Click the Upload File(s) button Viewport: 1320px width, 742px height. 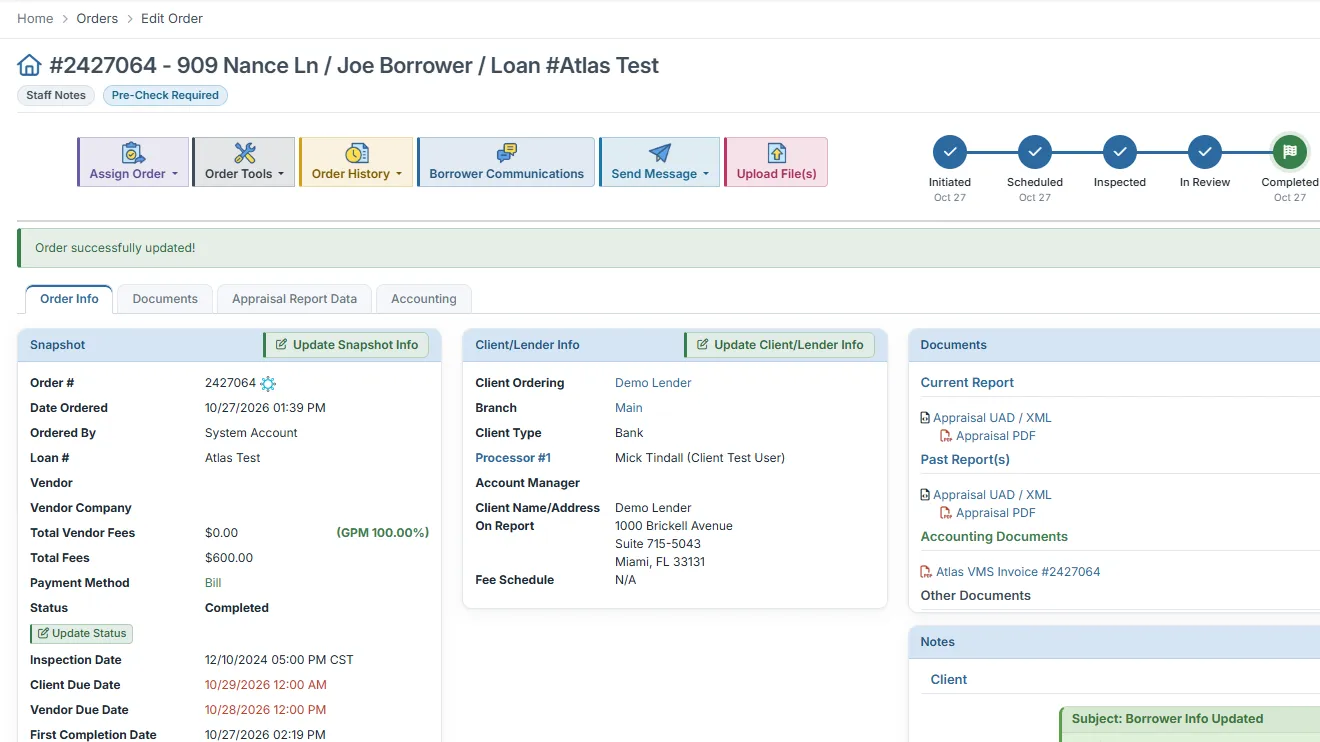776,162
